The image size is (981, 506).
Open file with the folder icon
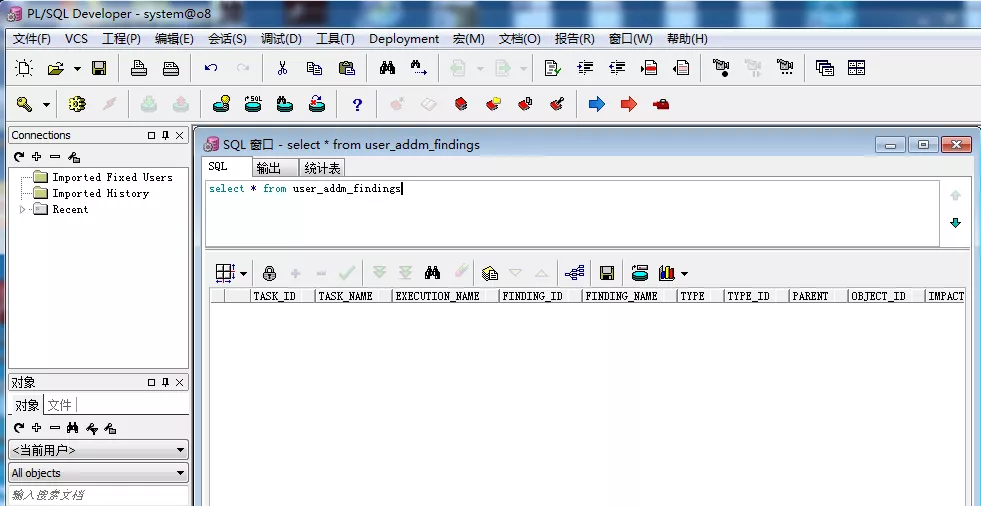(56, 68)
